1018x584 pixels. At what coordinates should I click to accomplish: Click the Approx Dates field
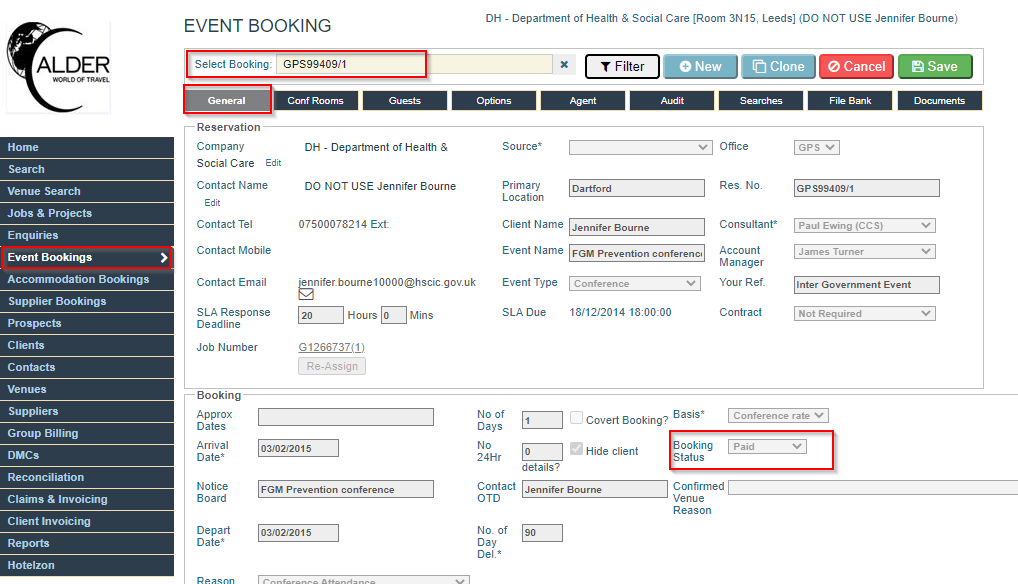[x=345, y=417]
